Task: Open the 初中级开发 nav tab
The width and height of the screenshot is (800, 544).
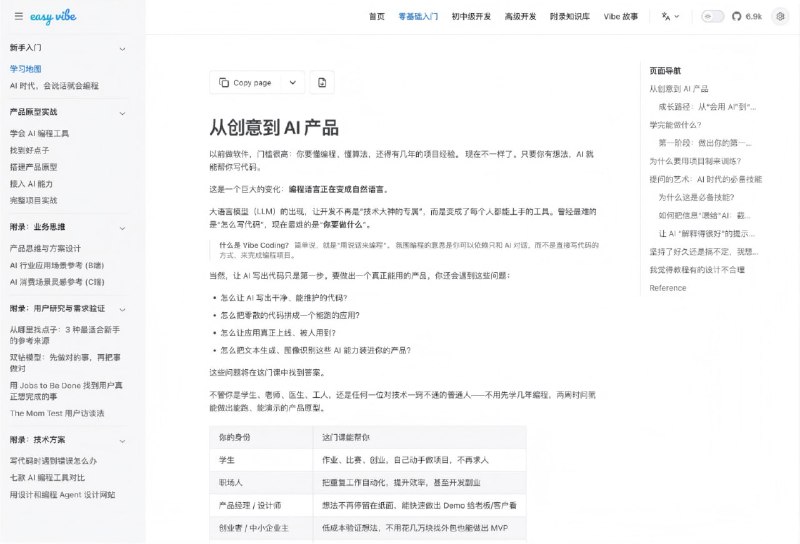Action: [471, 16]
